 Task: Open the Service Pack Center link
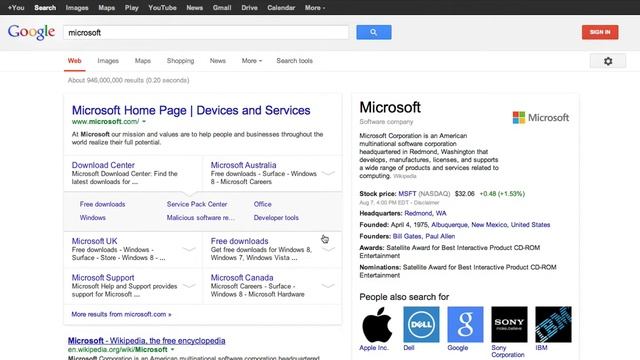point(197,204)
